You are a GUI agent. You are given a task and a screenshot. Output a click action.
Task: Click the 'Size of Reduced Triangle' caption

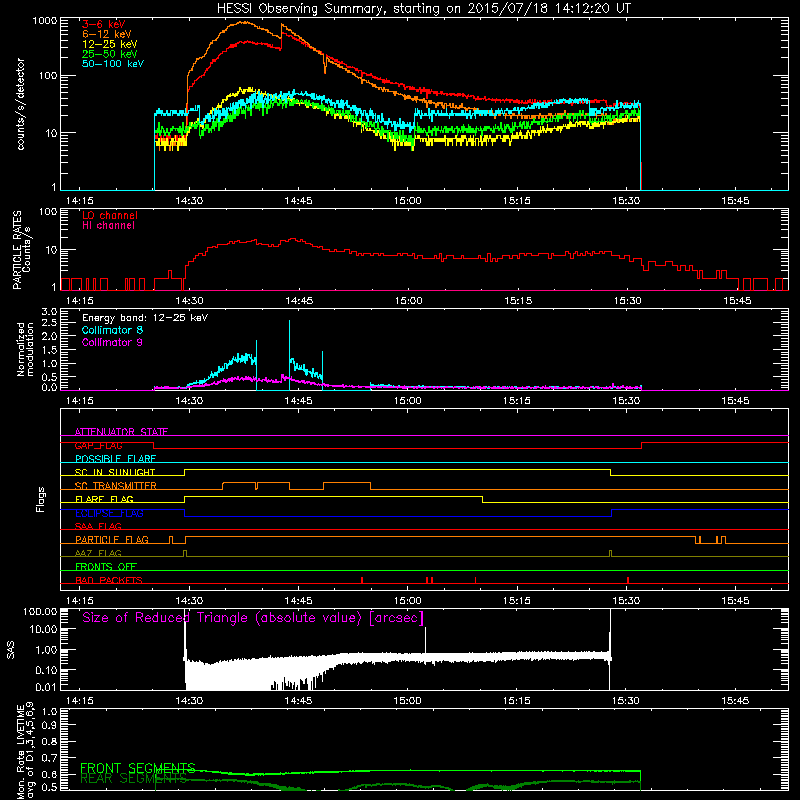point(253,618)
